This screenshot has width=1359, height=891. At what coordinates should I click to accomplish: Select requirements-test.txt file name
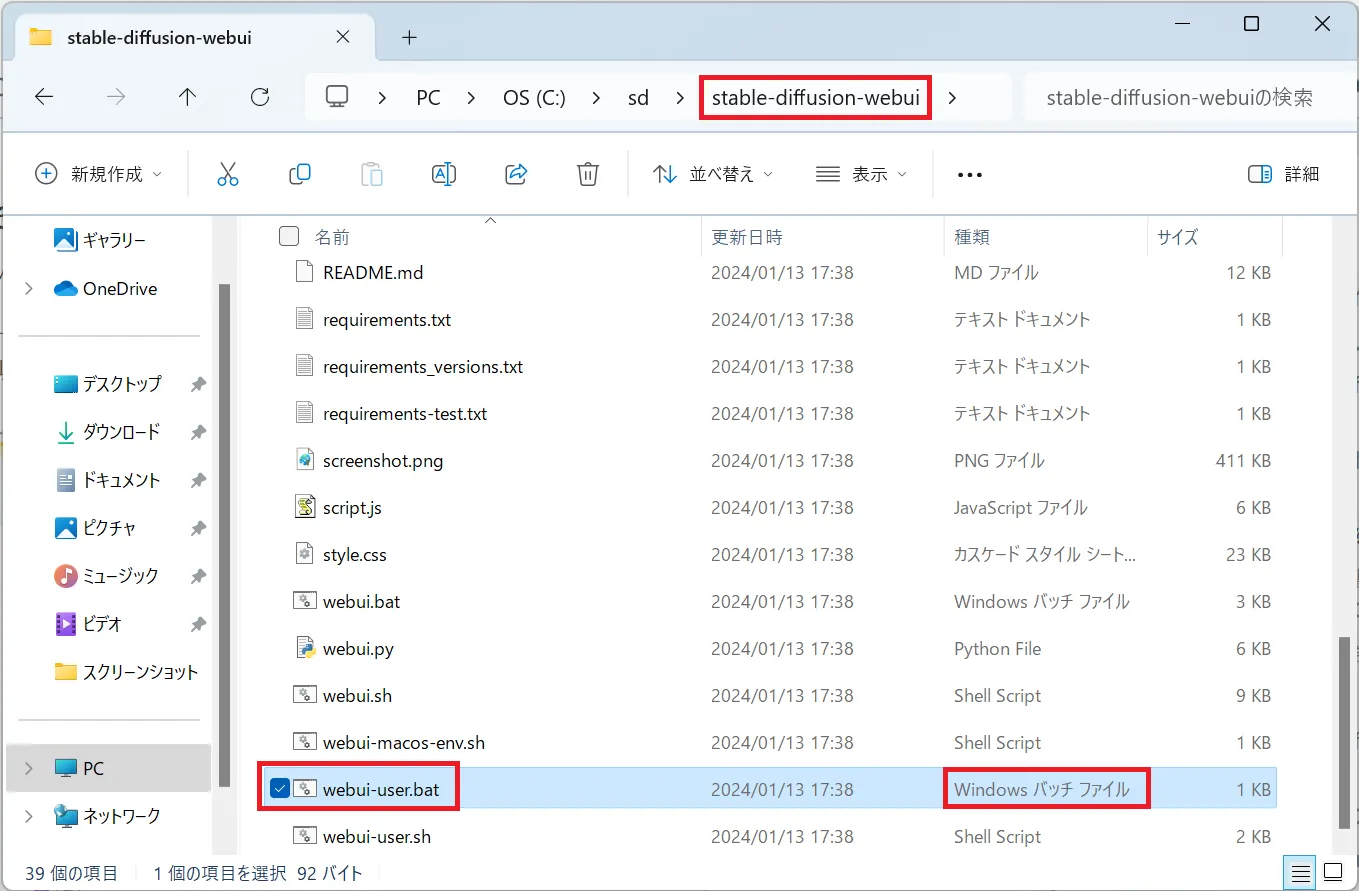click(405, 414)
